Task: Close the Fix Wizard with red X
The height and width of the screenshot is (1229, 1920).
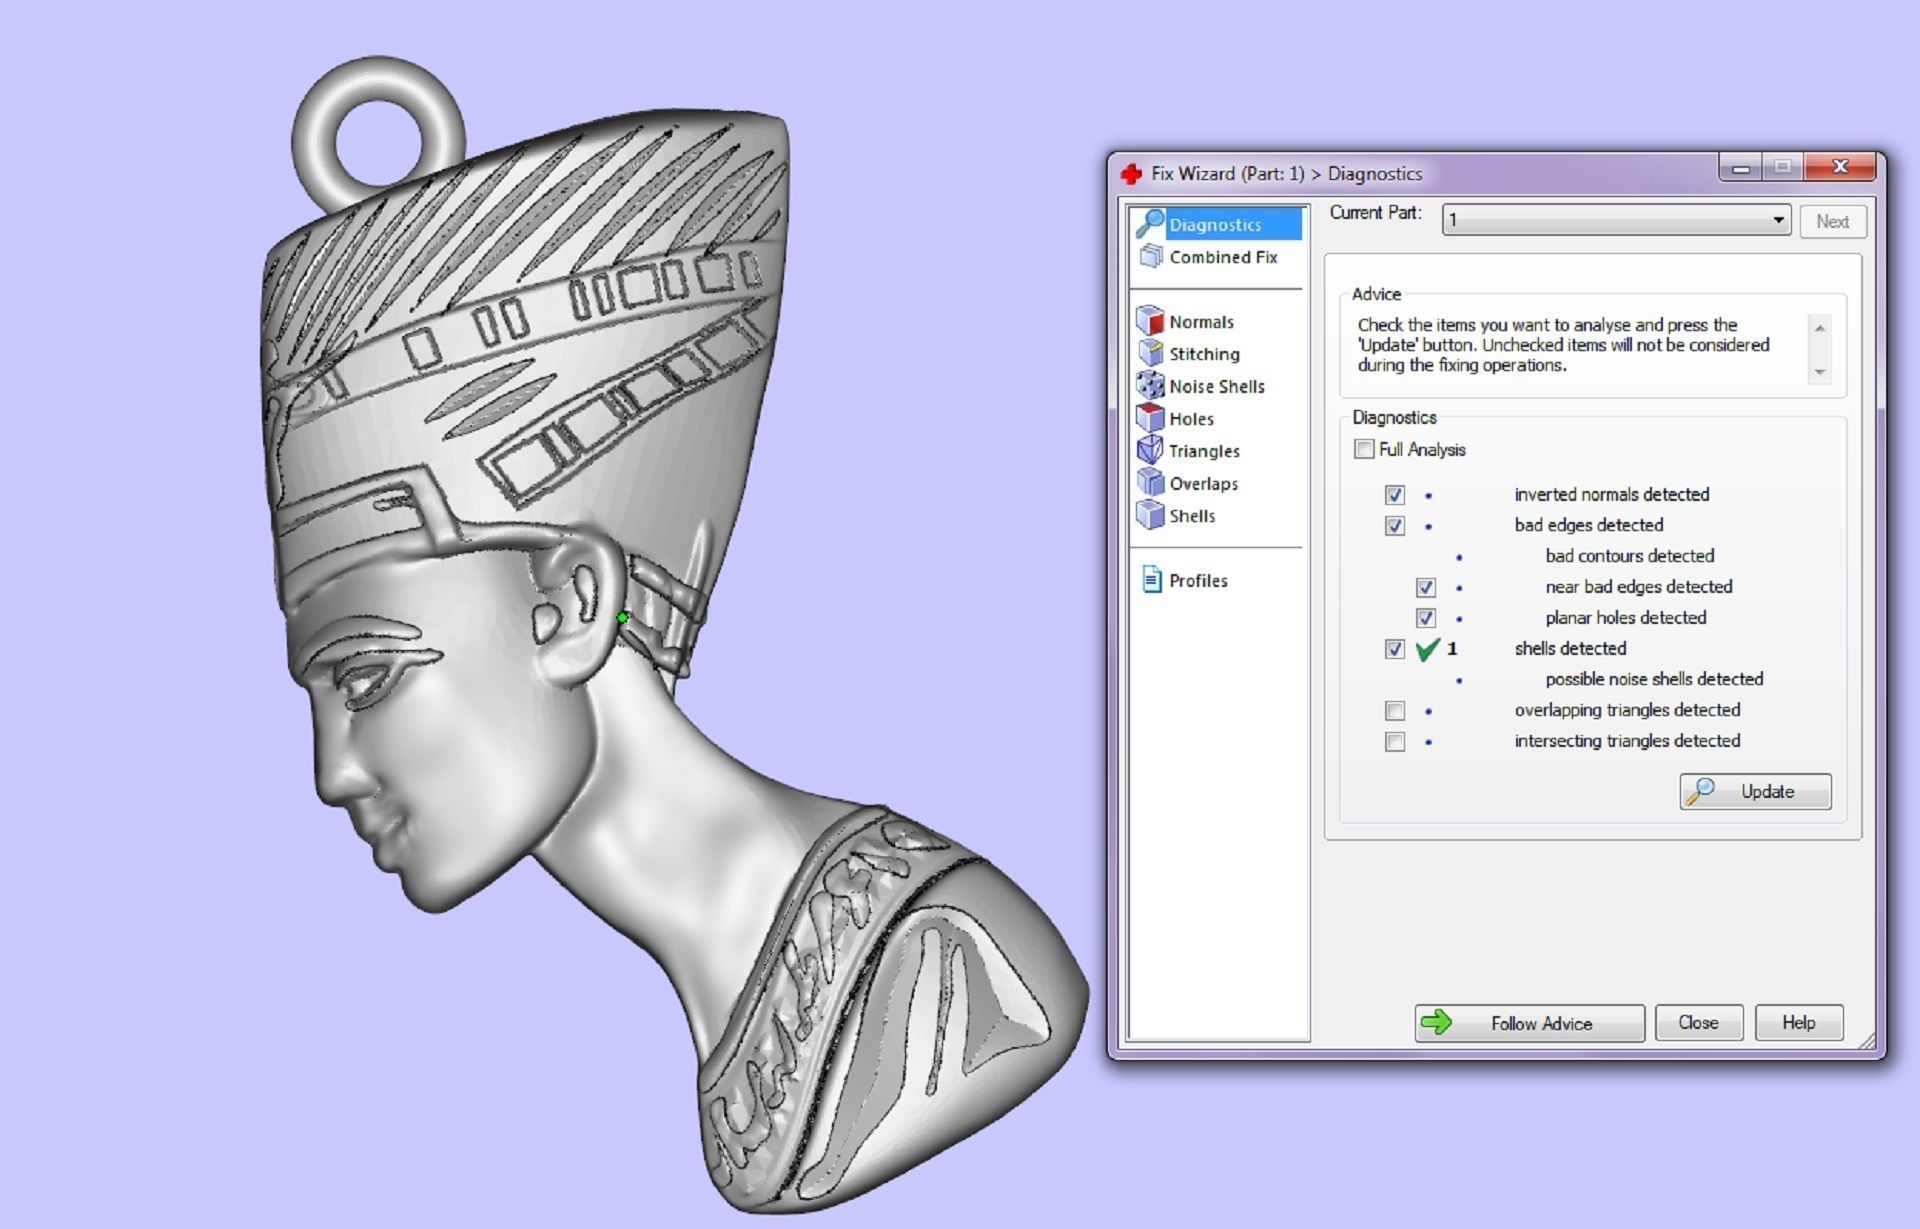Action: tap(1840, 167)
